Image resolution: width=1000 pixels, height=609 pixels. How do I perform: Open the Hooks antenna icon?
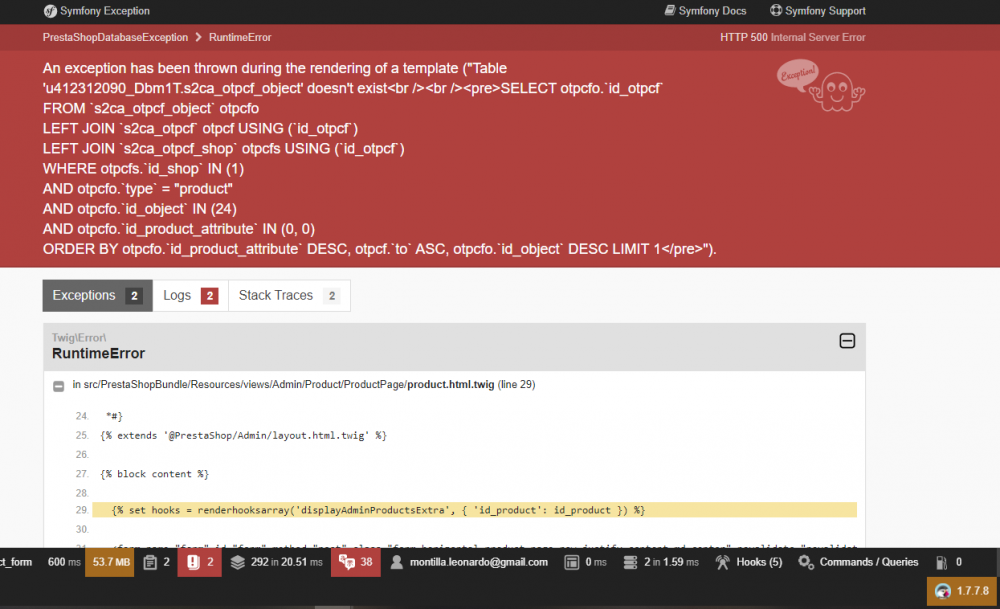point(723,562)
